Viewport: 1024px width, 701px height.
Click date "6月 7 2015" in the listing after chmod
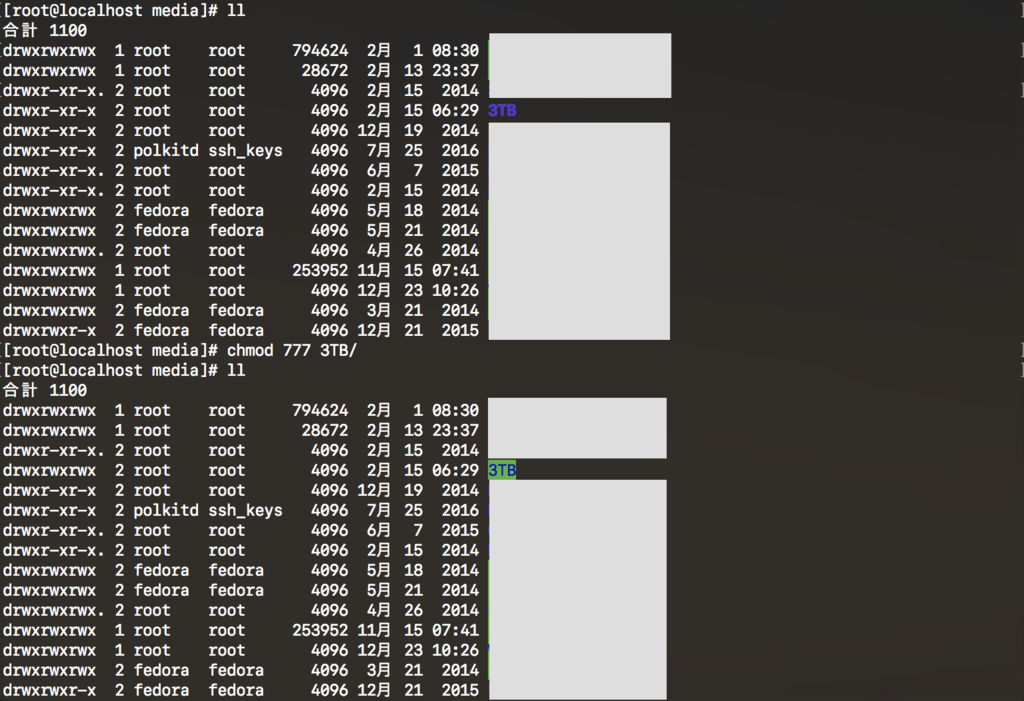click(423, 530)
